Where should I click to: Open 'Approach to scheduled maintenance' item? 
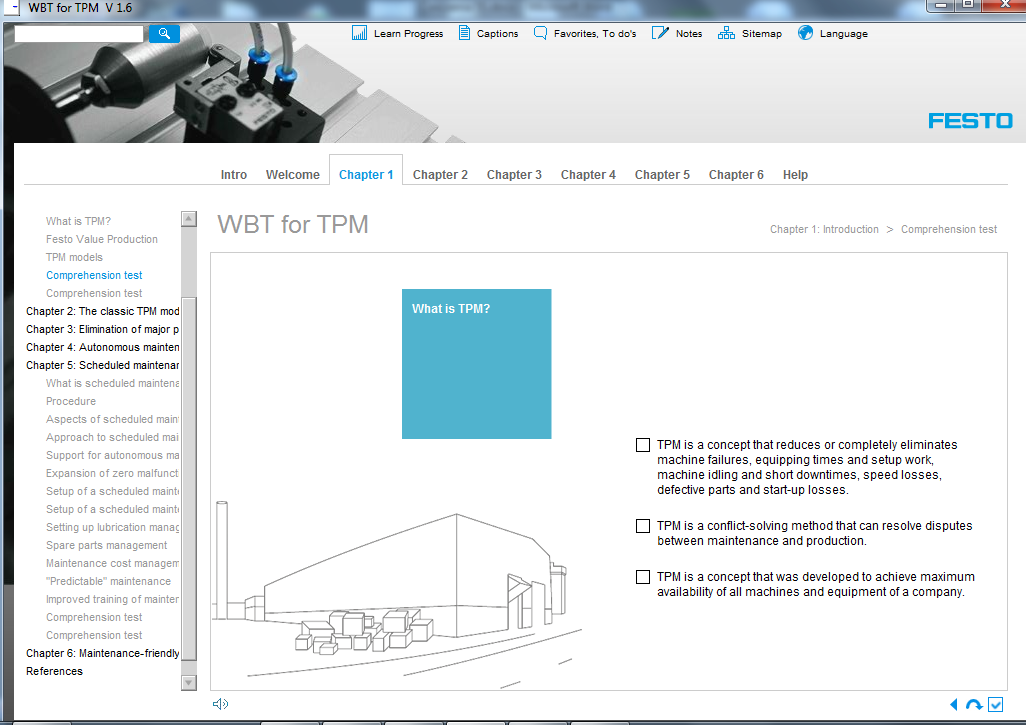pos(112,437)
